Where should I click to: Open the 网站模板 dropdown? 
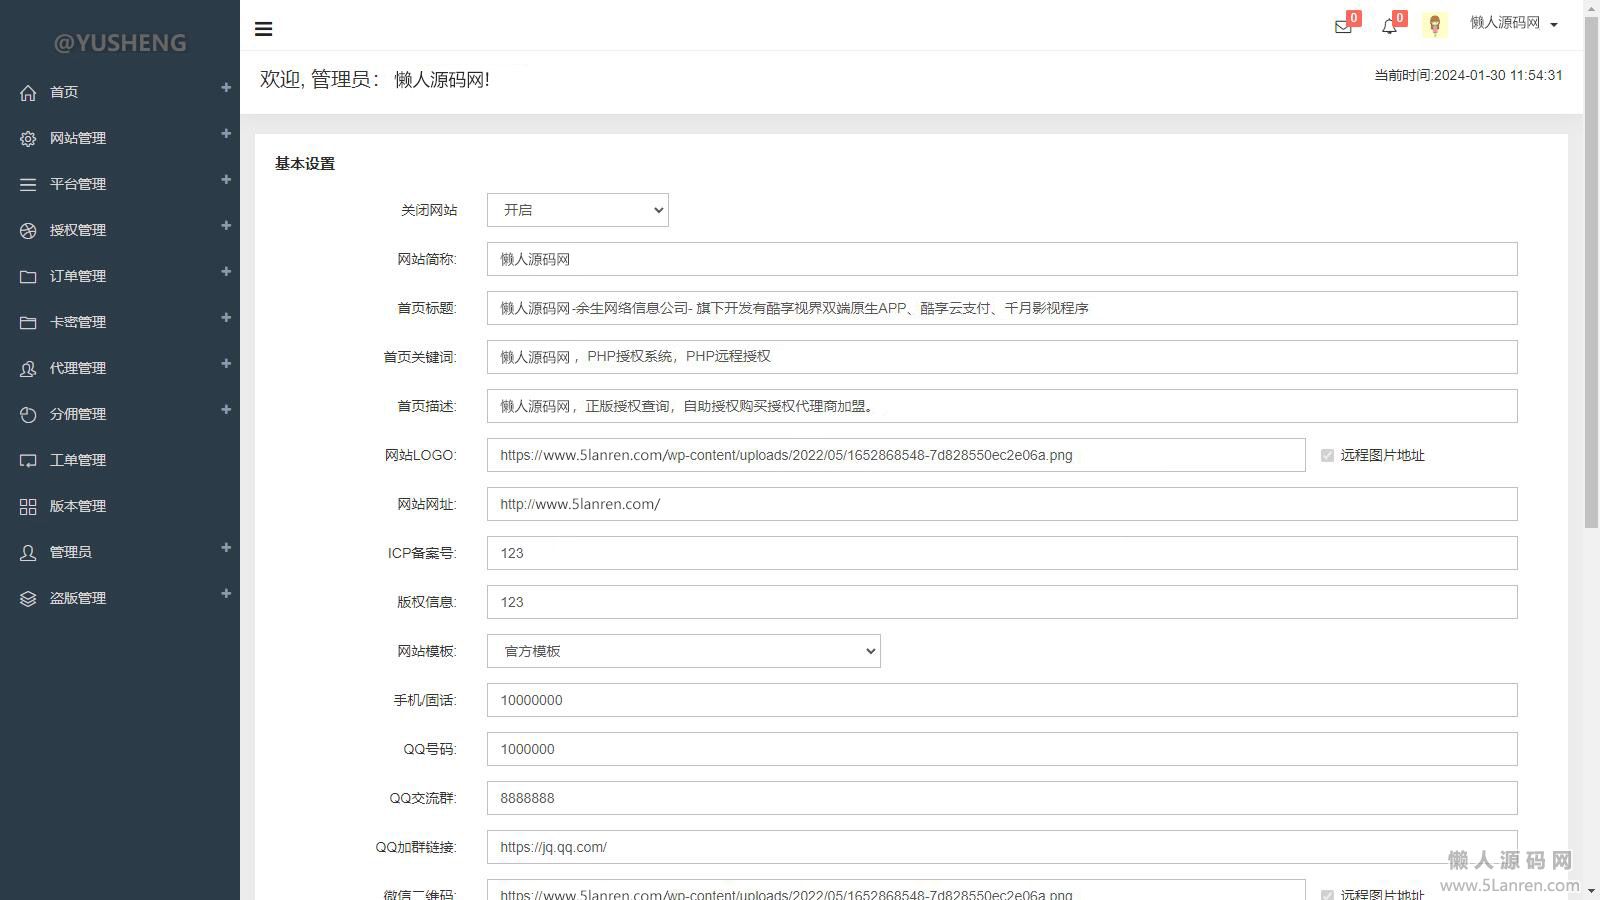pos(683,651)
